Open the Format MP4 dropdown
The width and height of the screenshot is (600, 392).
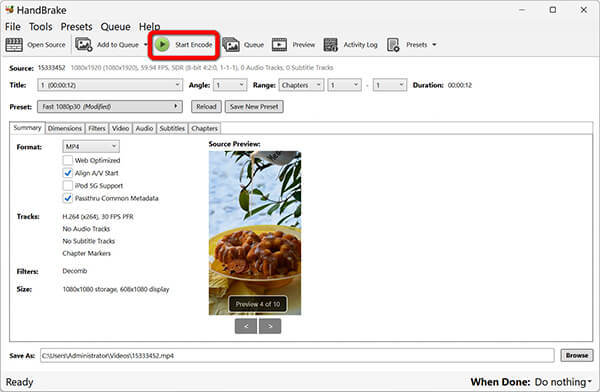[x=91, y=147]
